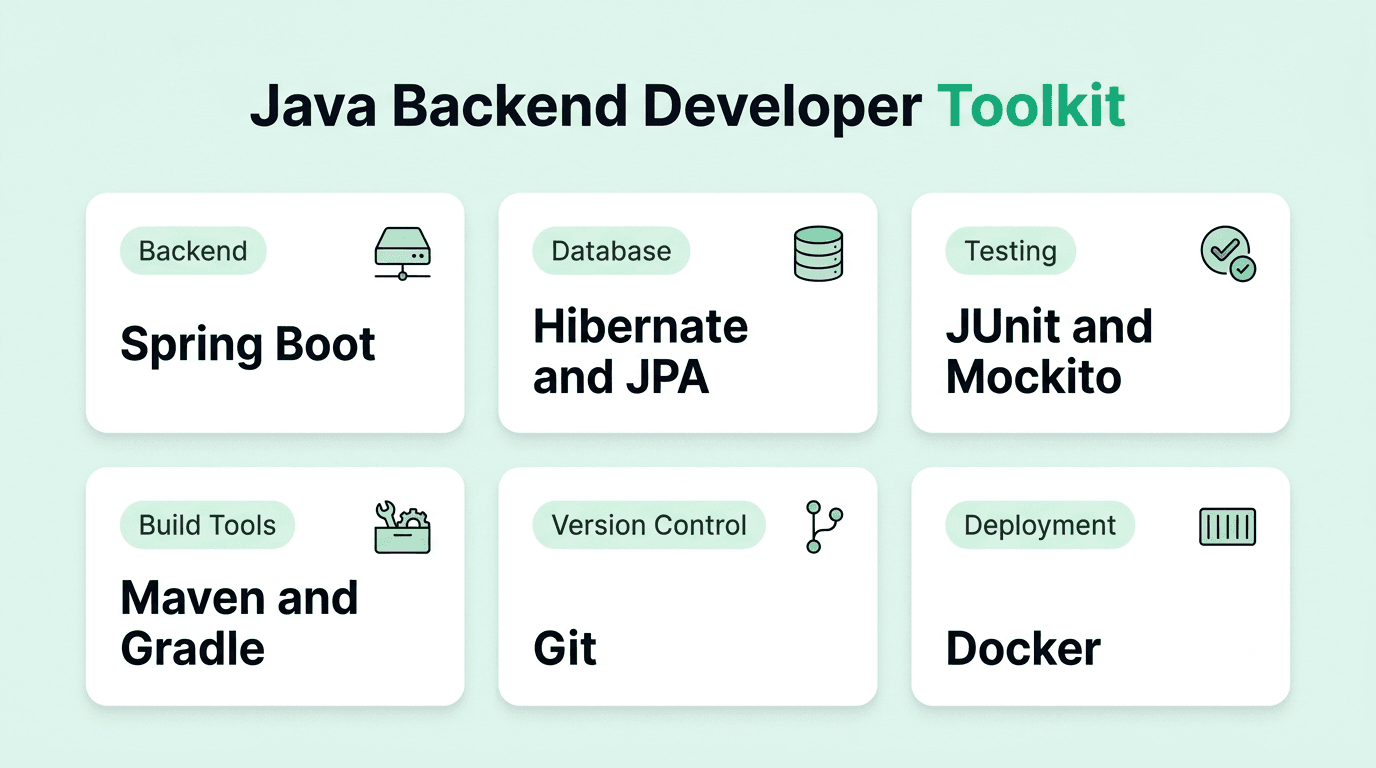Click the container icon on Docker card
The width and height of the screenshot is (1376, 768).
point(1227,527)
